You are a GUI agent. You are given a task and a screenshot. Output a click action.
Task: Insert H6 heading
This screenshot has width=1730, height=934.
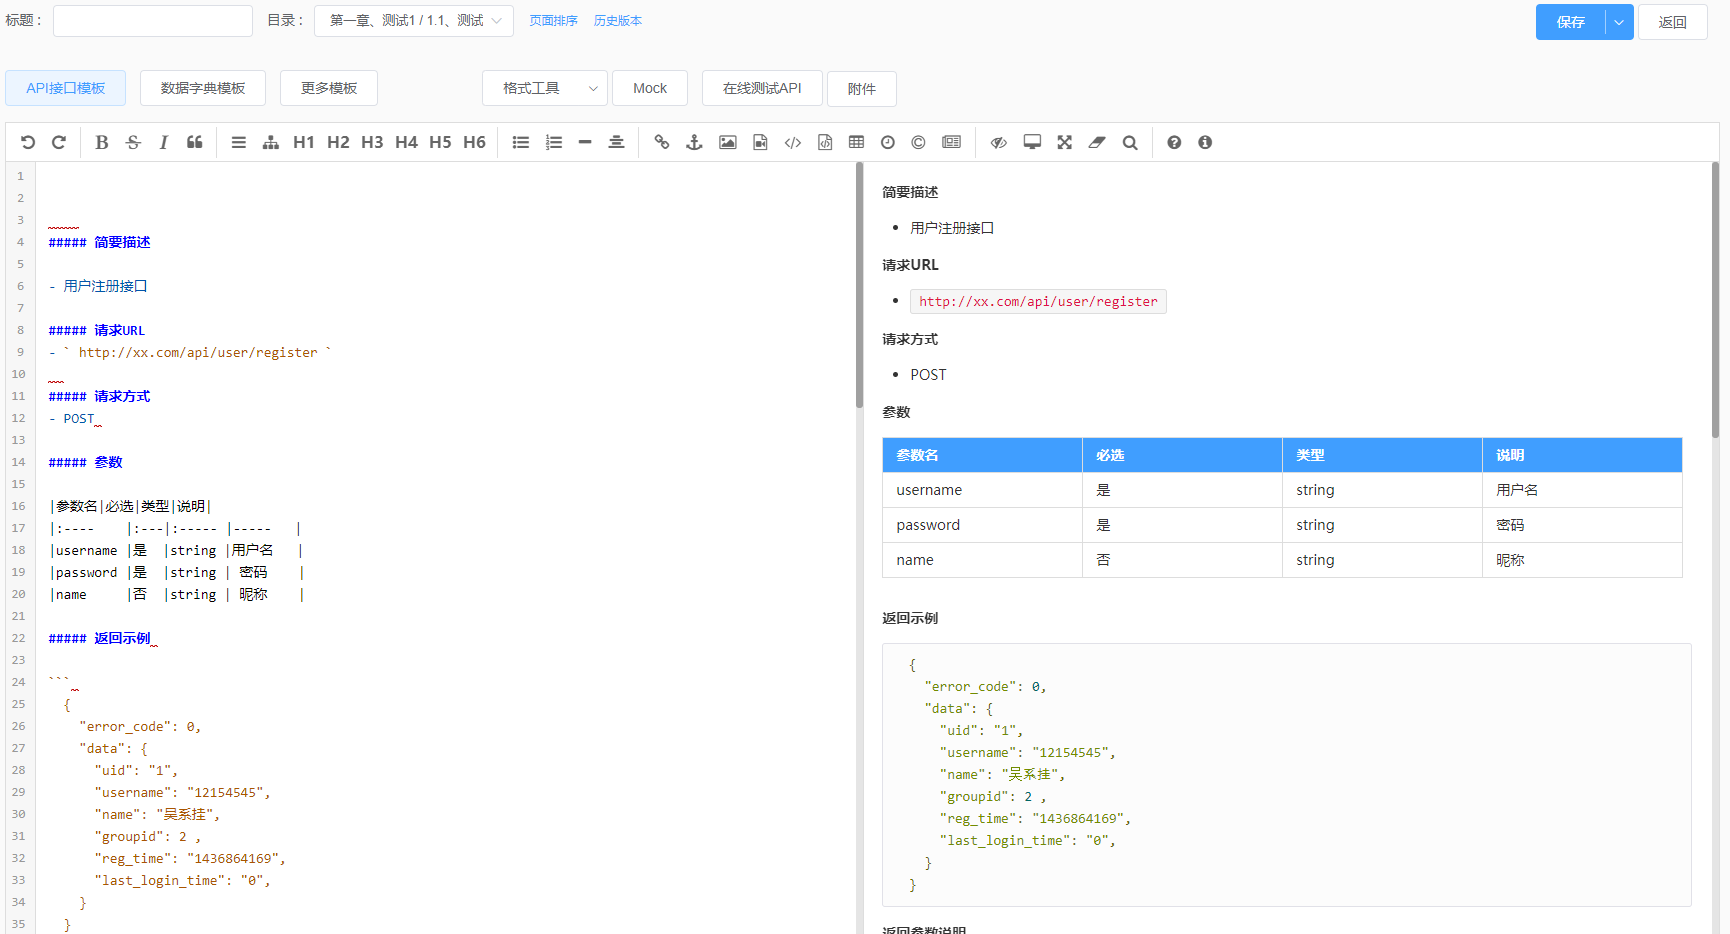tap(474, 142)
